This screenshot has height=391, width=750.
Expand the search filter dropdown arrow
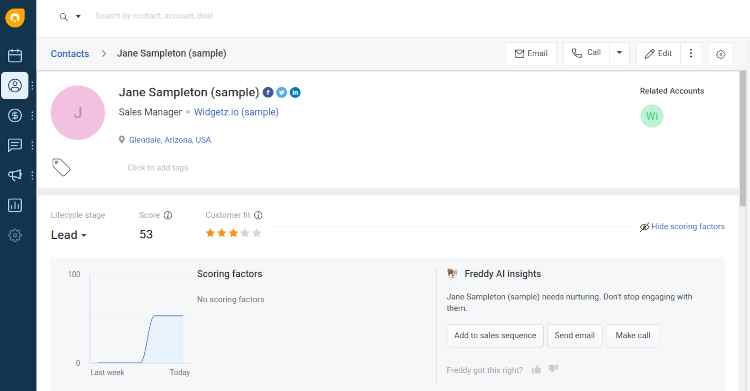tap(78, 16)
